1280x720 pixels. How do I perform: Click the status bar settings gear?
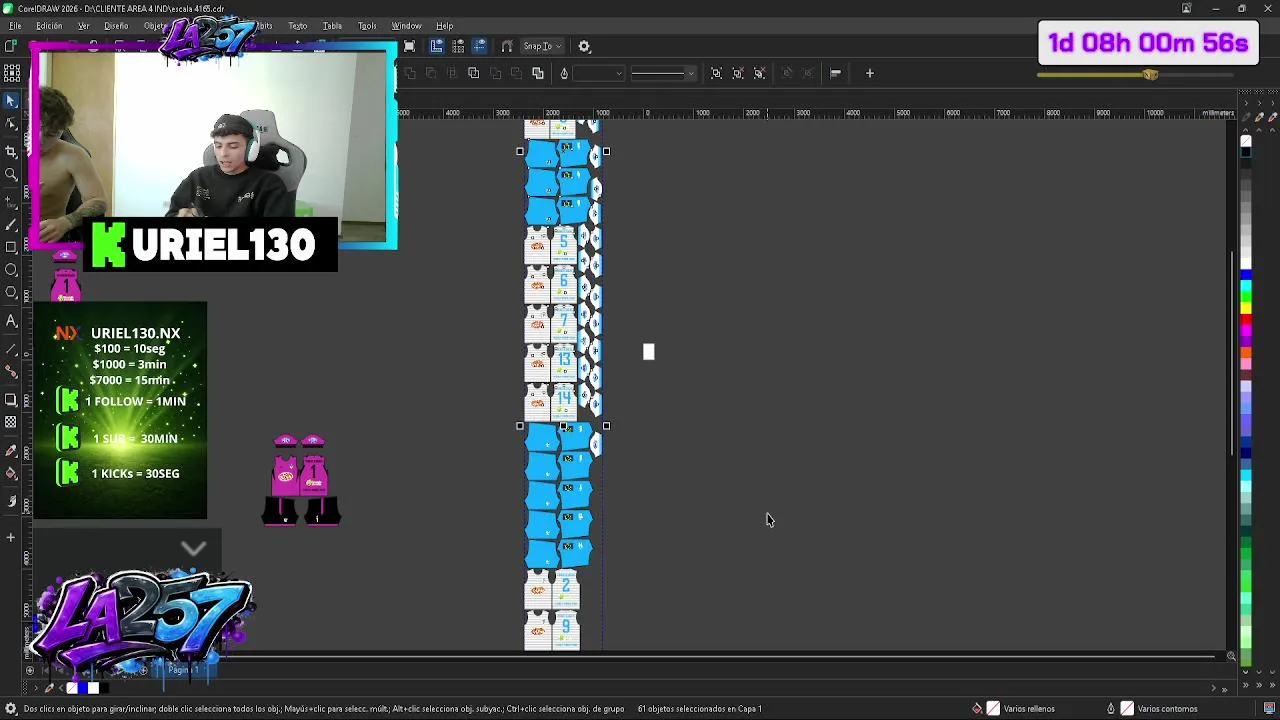click(11, 709)
